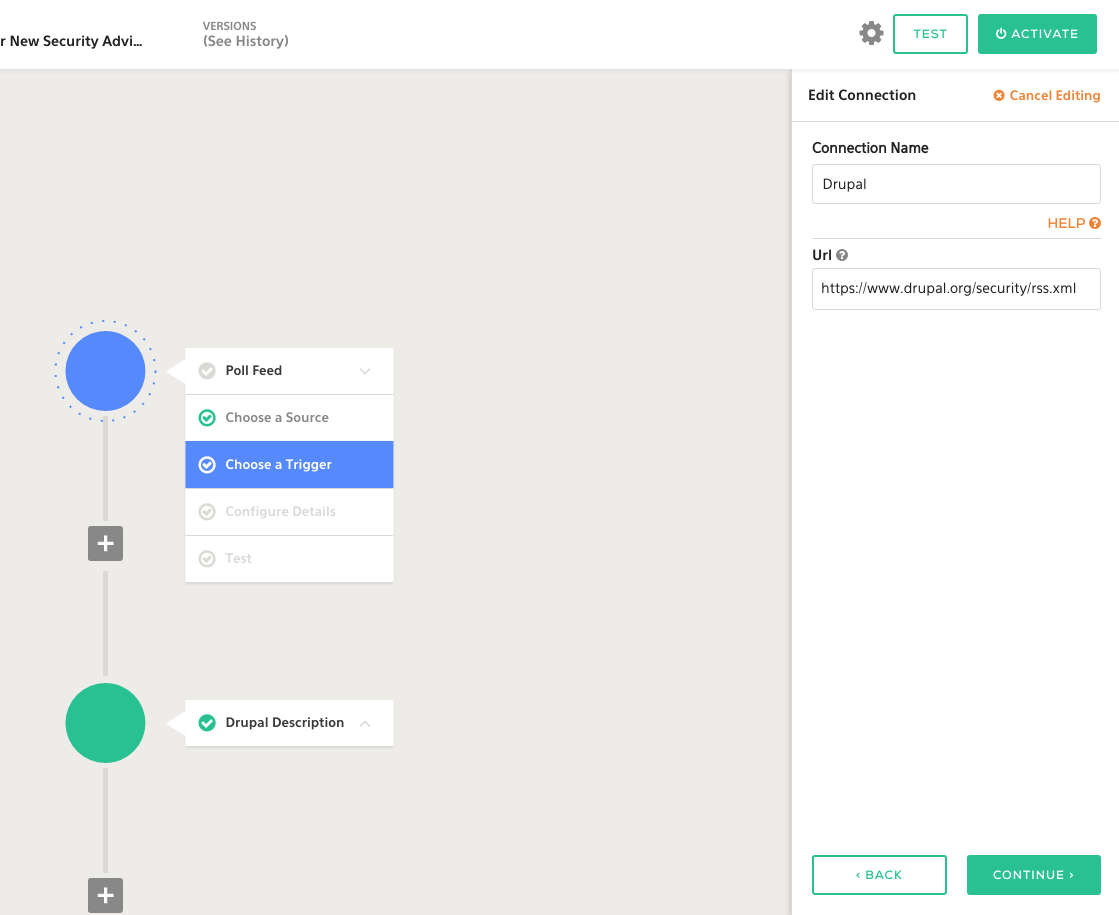
Task: Click the Url help question mark icon
Action: pos(842,256)
